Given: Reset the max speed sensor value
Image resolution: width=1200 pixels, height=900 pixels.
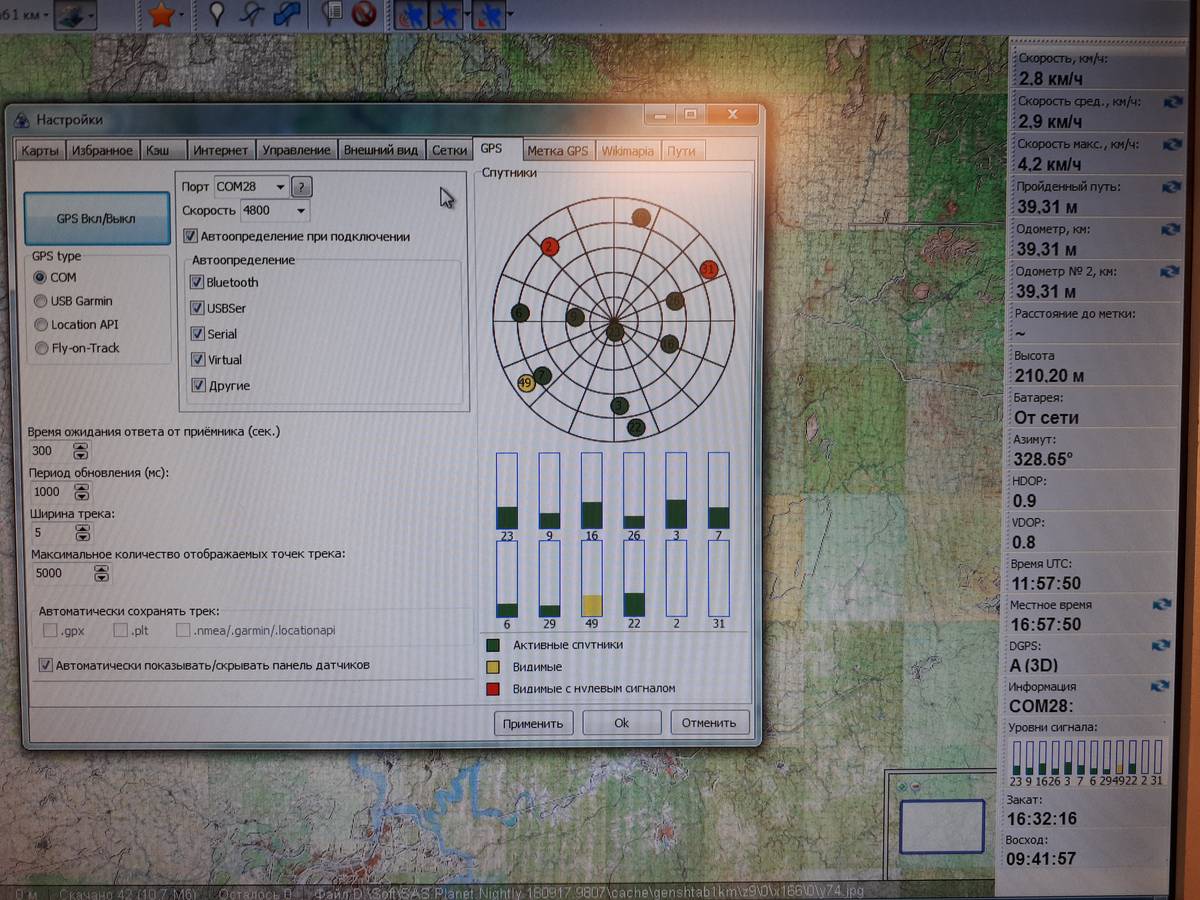Looking at the screenshot, I should point(1171,144).
